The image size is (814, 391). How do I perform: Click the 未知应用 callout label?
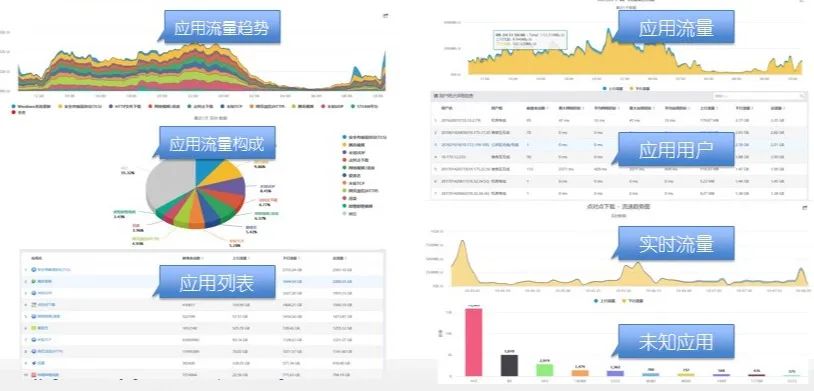point(676,342)
